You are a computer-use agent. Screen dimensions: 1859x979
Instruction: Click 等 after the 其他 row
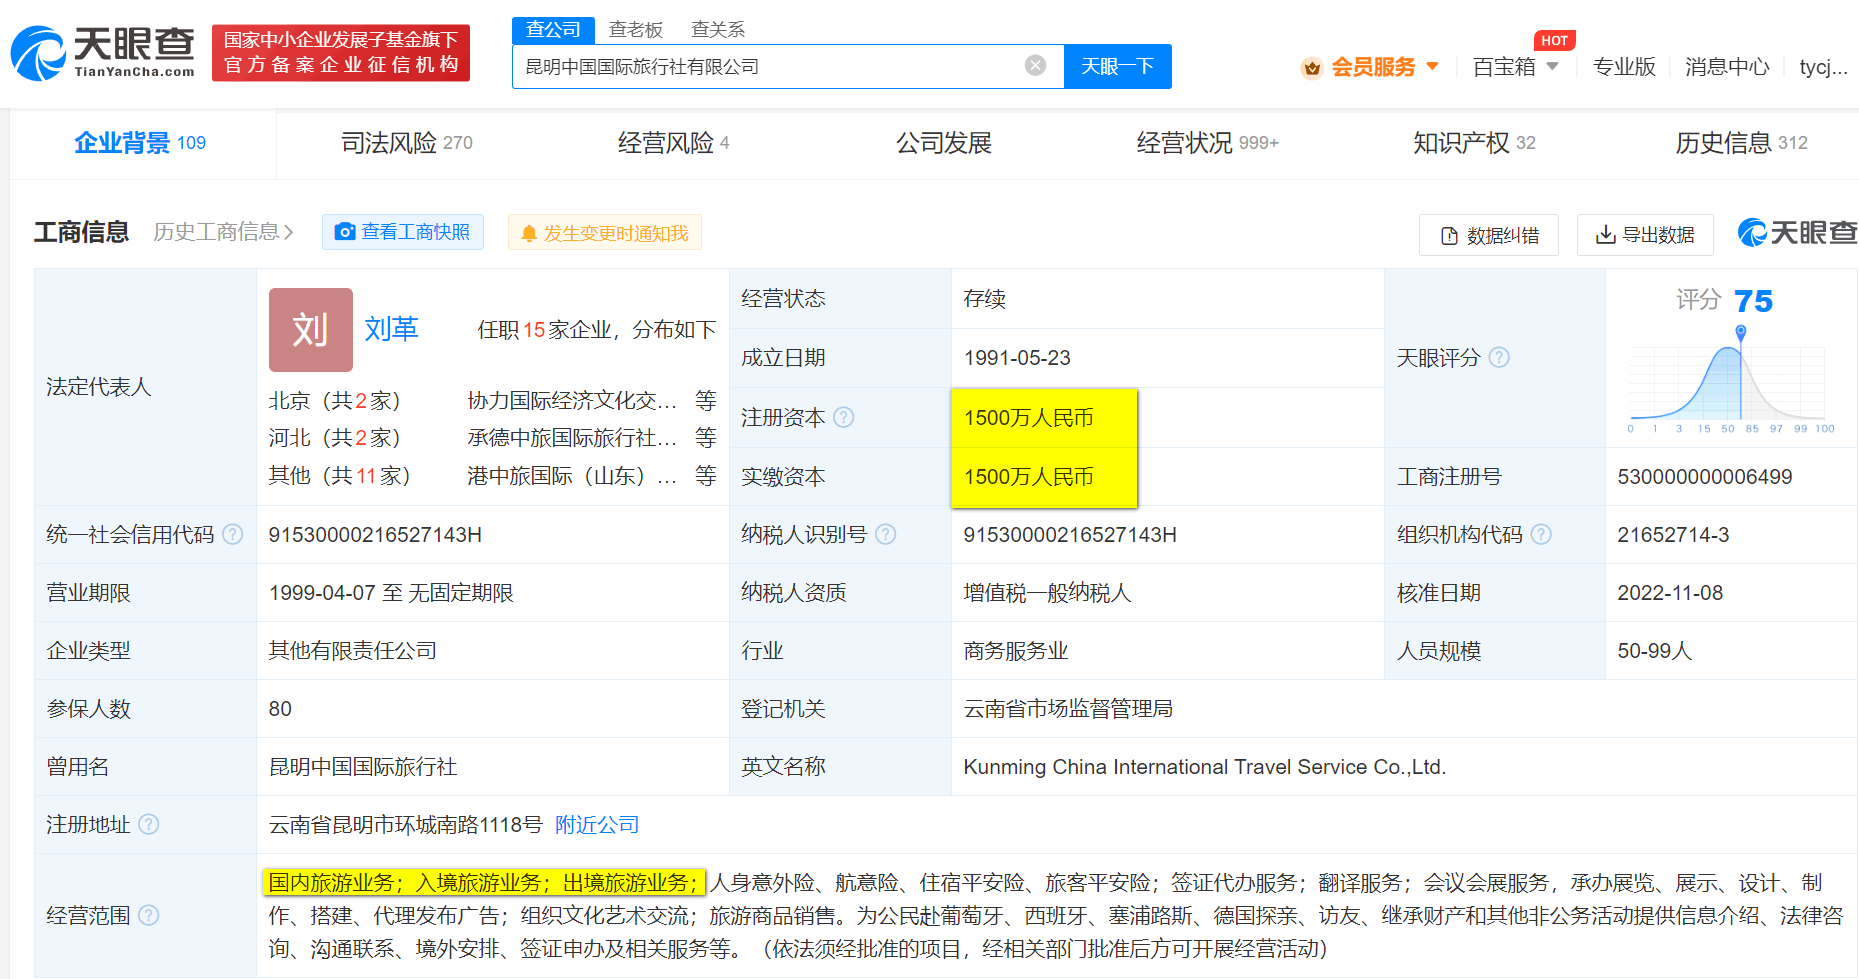pos(706,476)
